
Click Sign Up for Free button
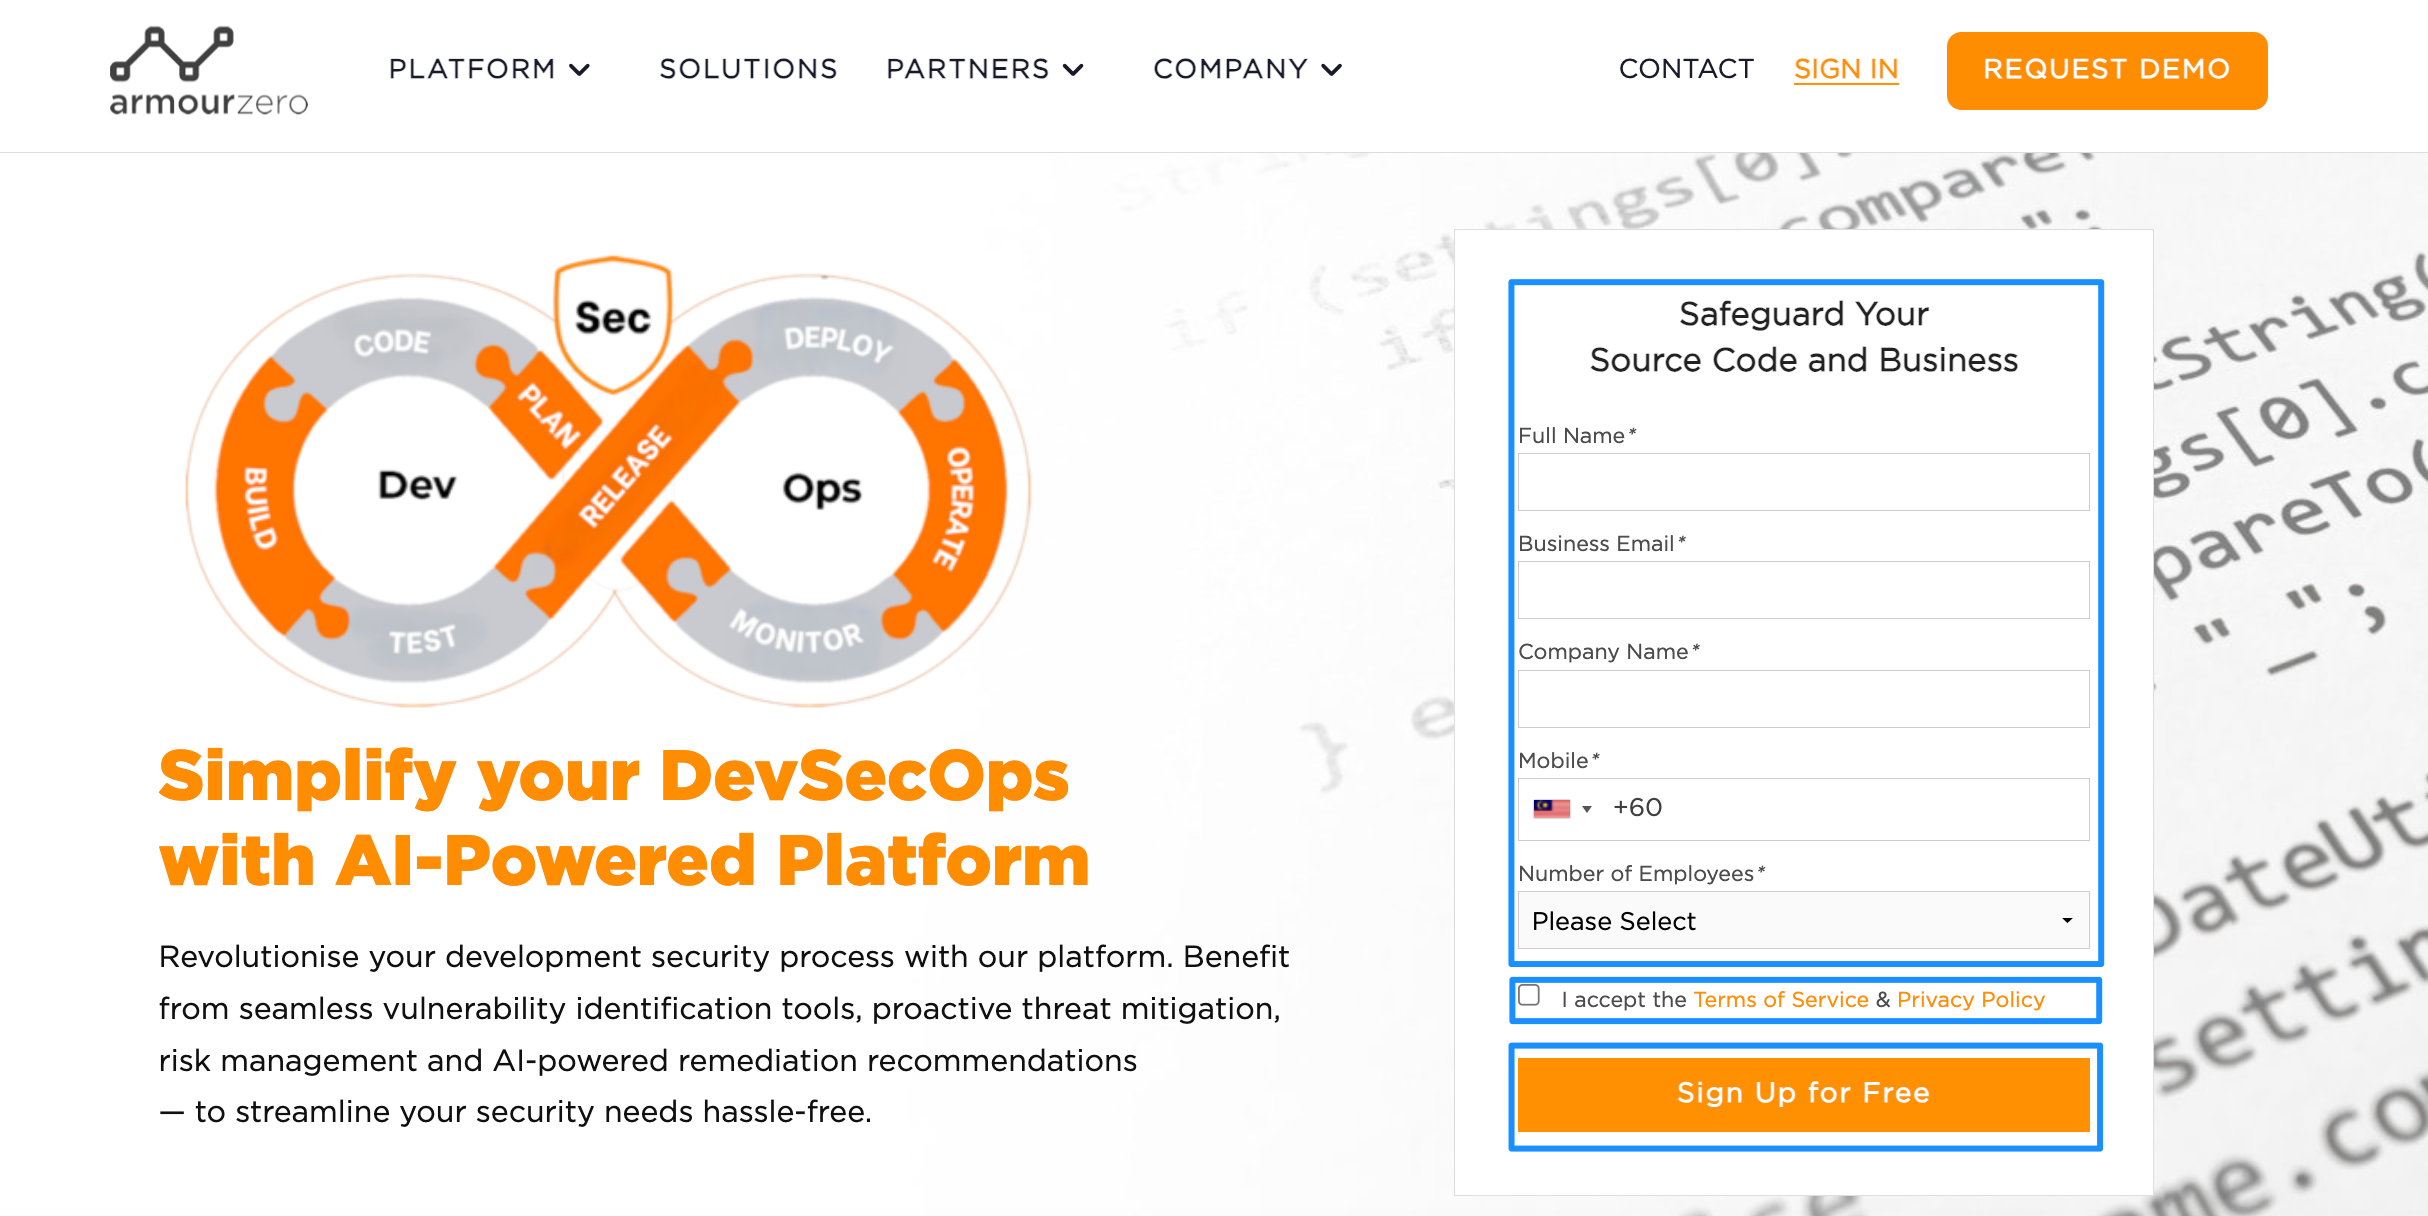(1803, 1094)
